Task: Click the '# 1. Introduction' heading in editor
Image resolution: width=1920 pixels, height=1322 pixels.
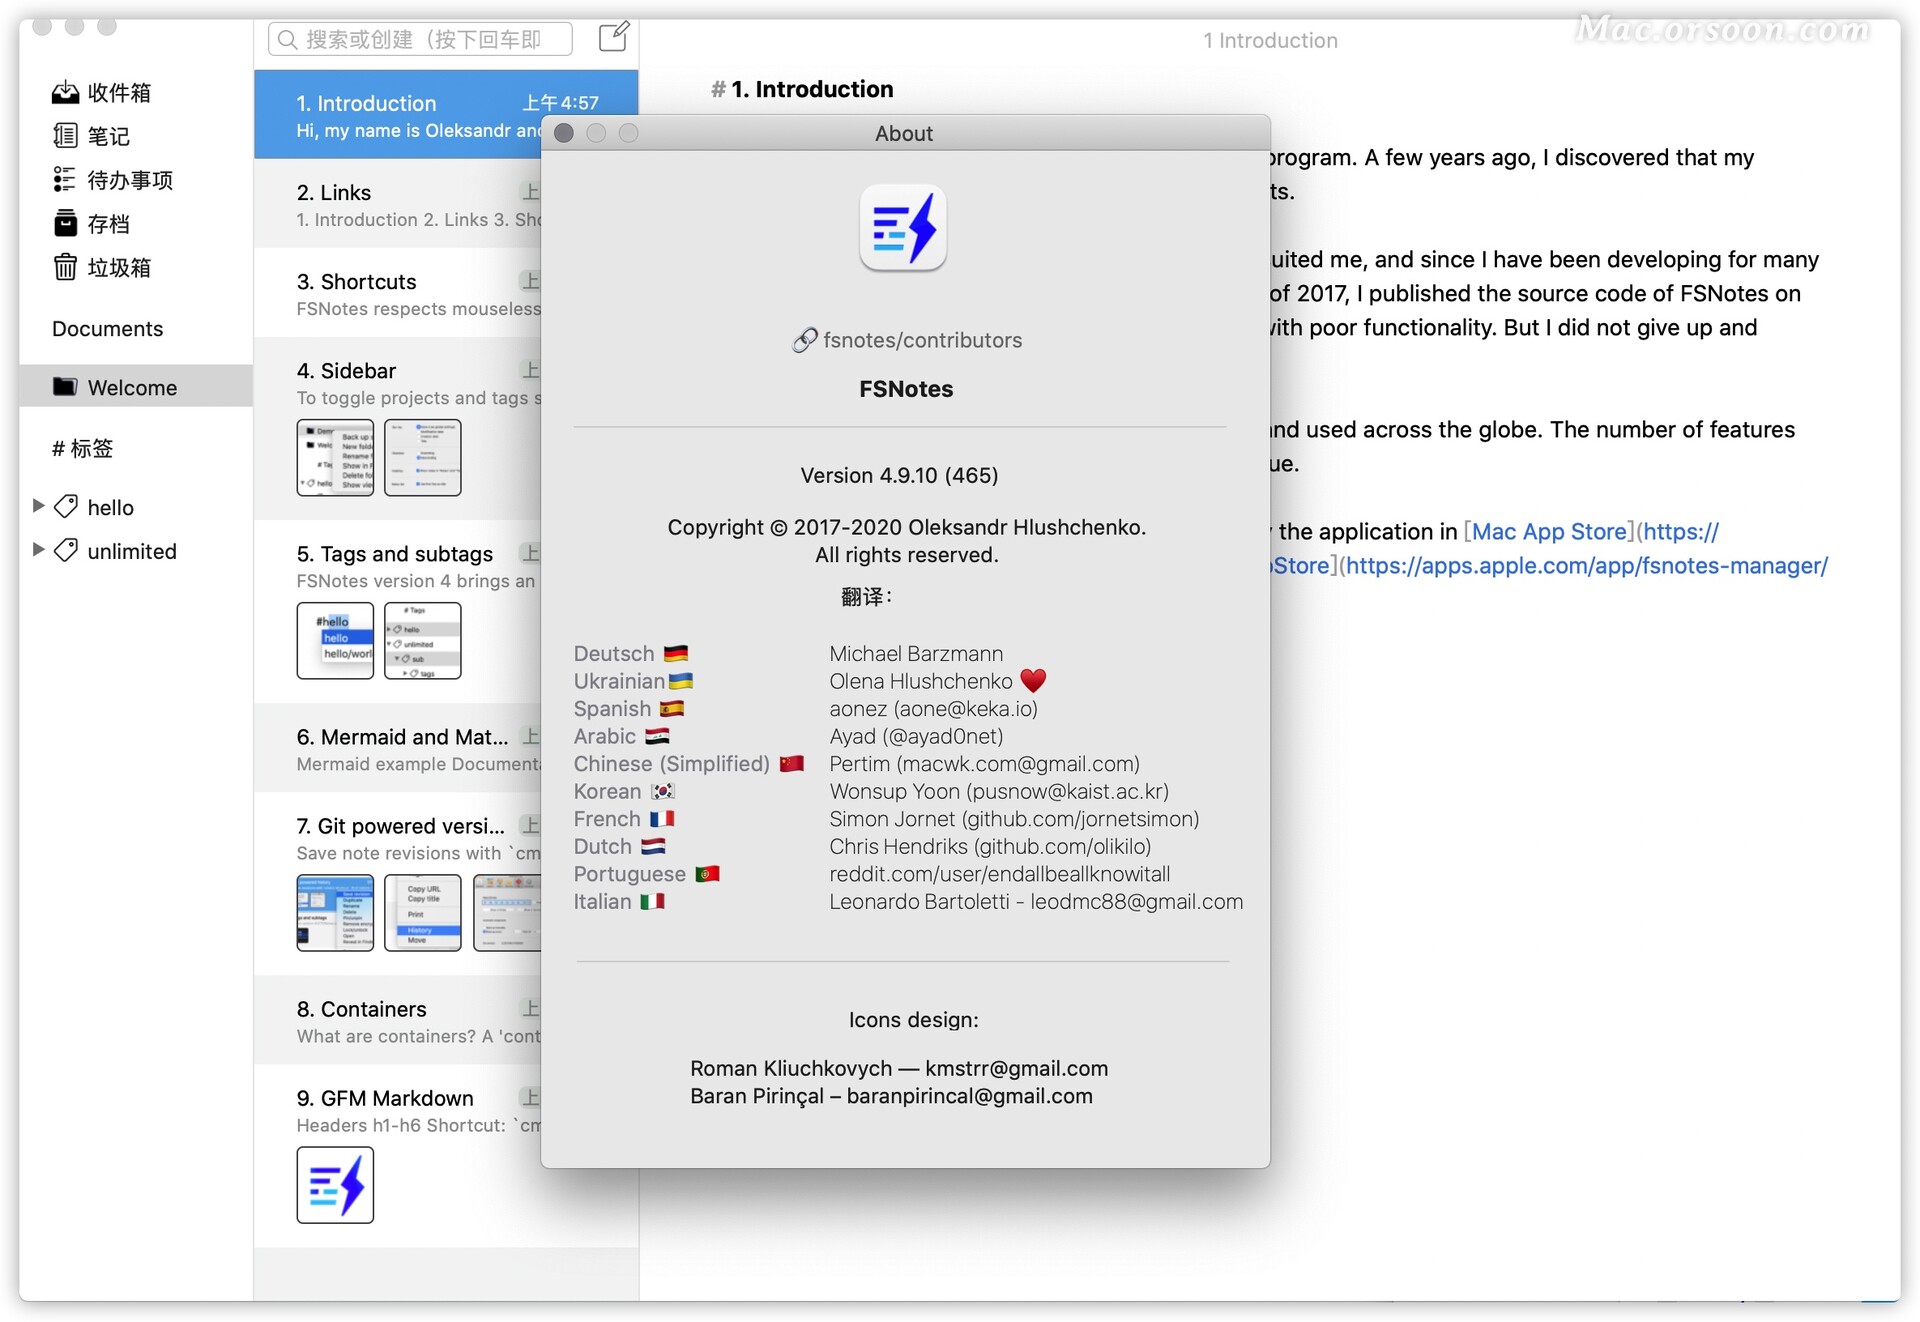Action: [x=802, y=89]
